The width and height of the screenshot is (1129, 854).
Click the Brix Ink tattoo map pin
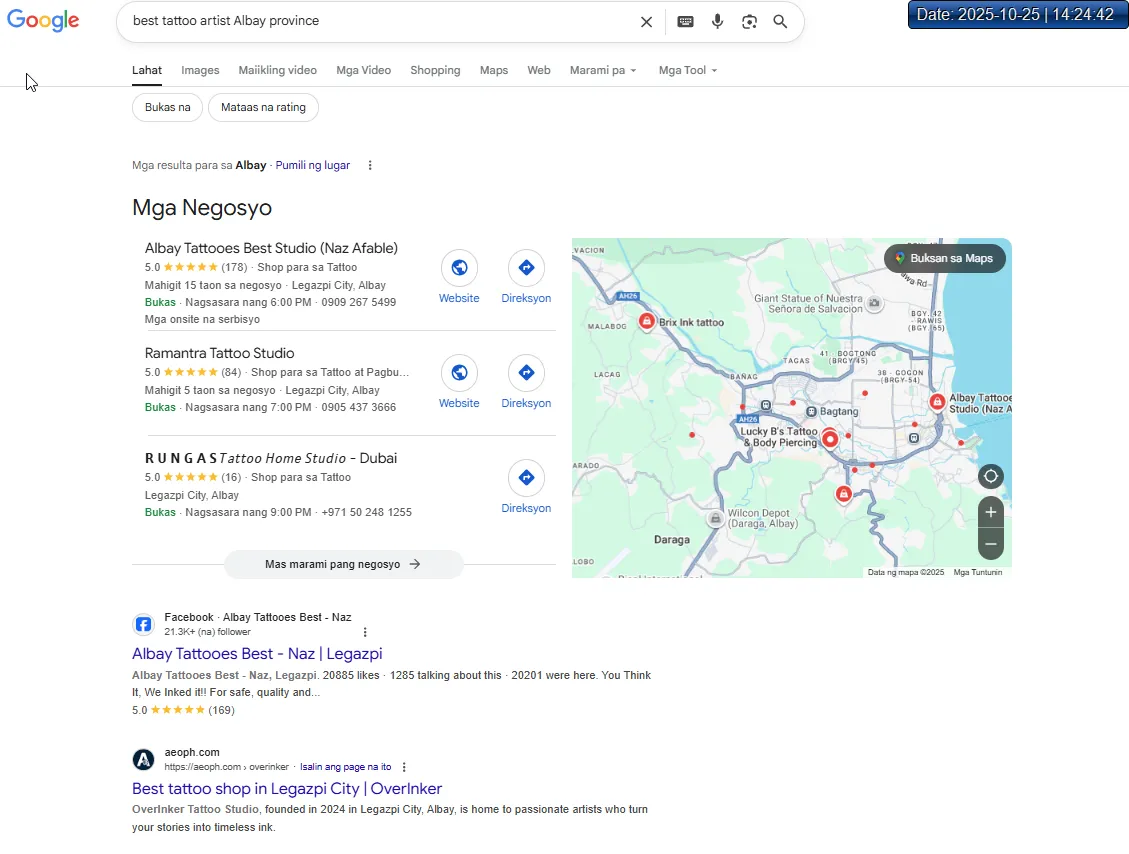click(x=647, y=321)
